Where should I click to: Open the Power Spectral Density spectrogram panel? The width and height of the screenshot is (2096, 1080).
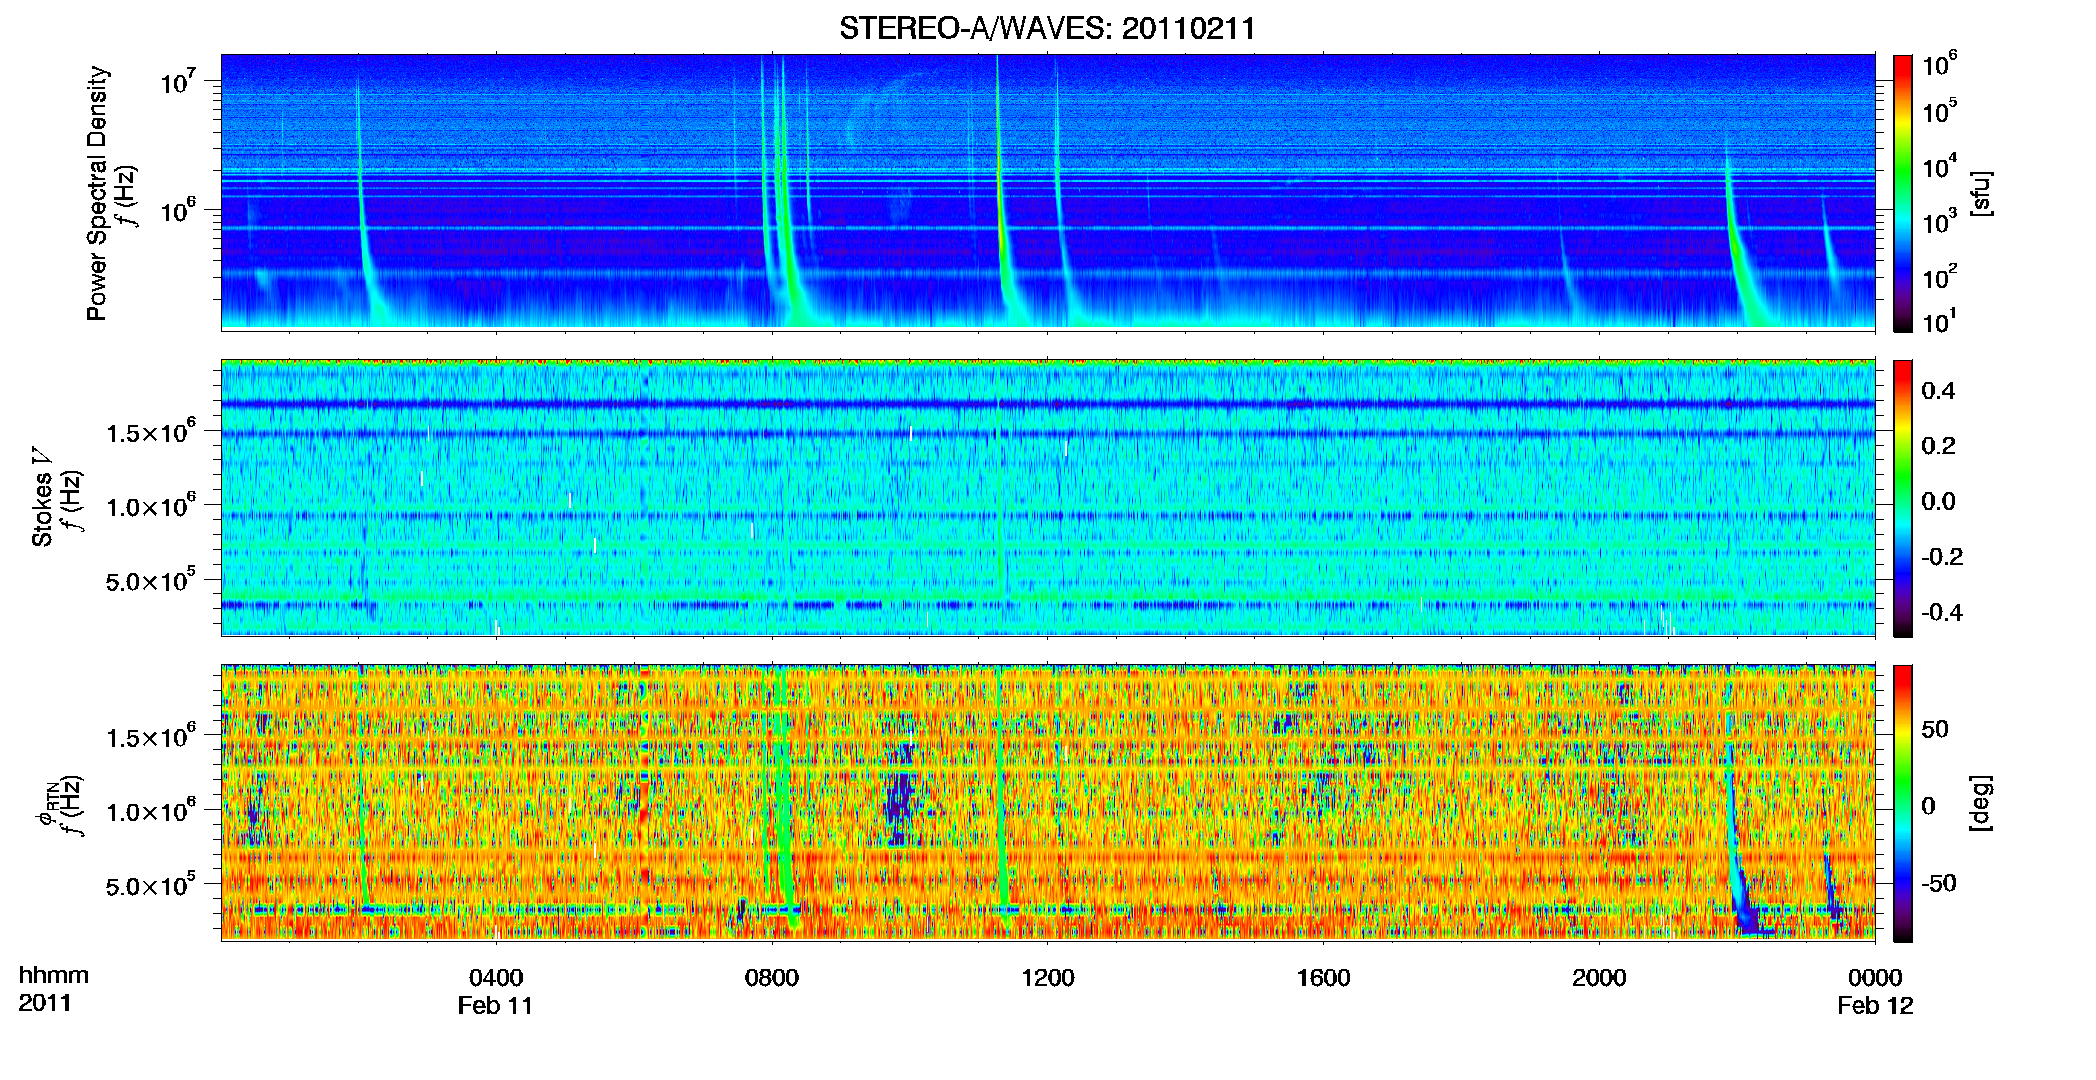coord(1048,192)
